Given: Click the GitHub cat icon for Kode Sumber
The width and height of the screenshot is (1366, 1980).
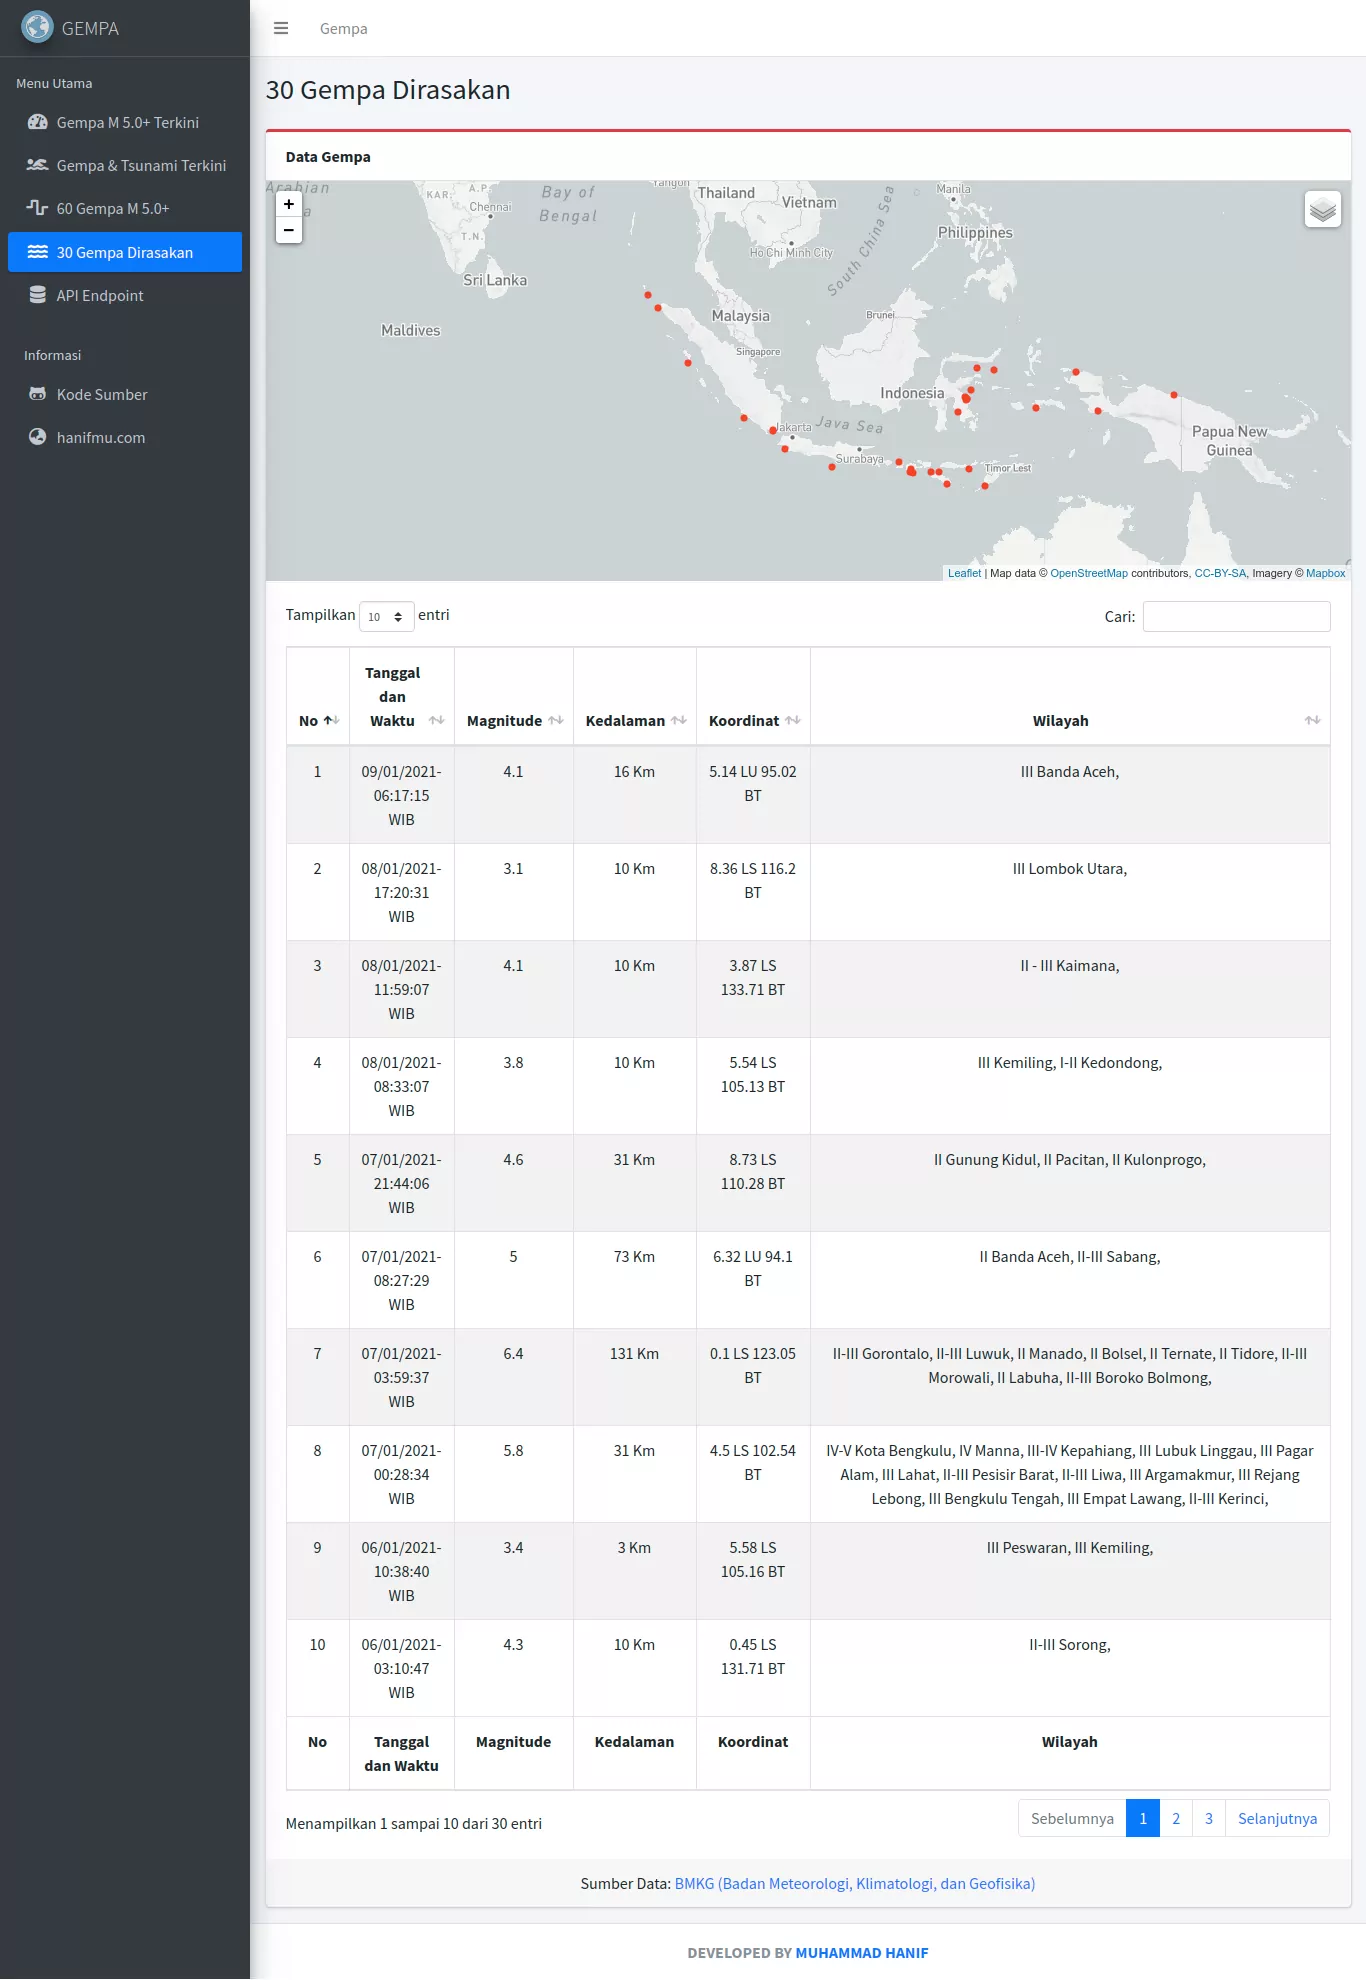Looking at the screenshot, I should (37, 394).
